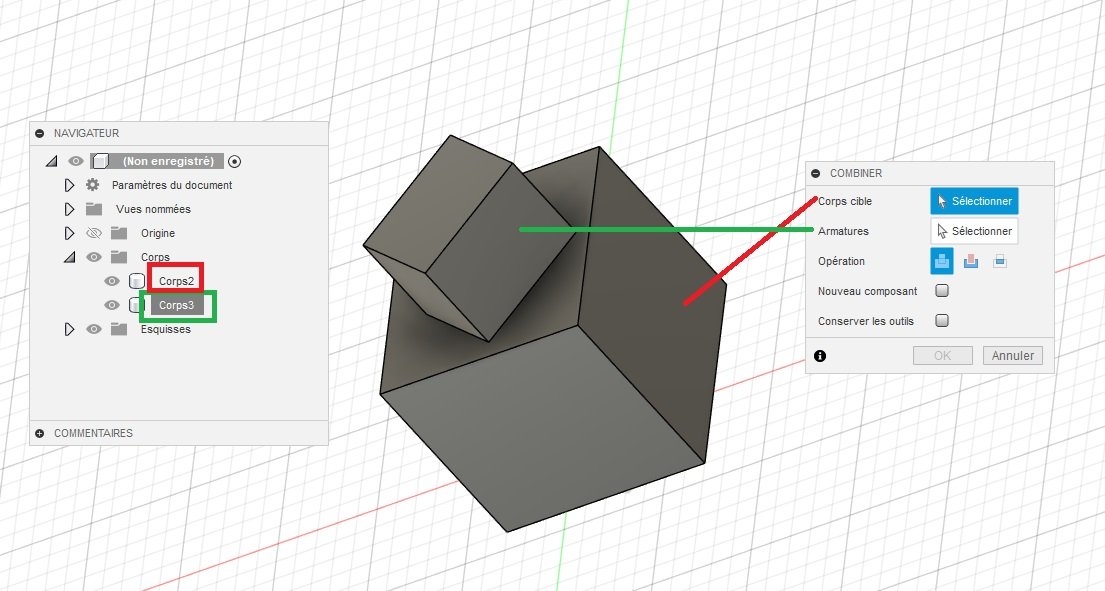Screen dimensions: 1105x591
Task: Enable the Nouveau composant checkbox
Action: tap(942, 291)
